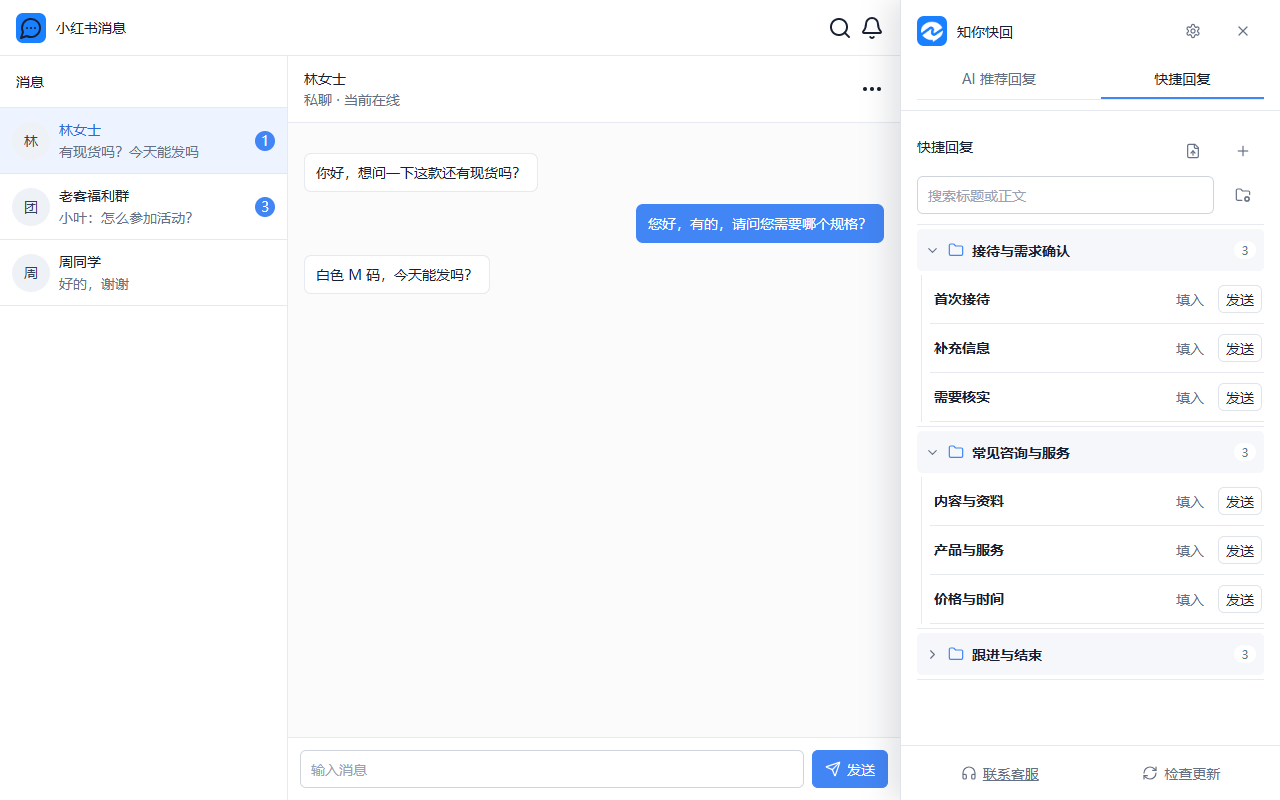The height and width of the screenshot is (800, 1280).
Task: Select the 内容与资料 reply title
Action: pos(969,501)
